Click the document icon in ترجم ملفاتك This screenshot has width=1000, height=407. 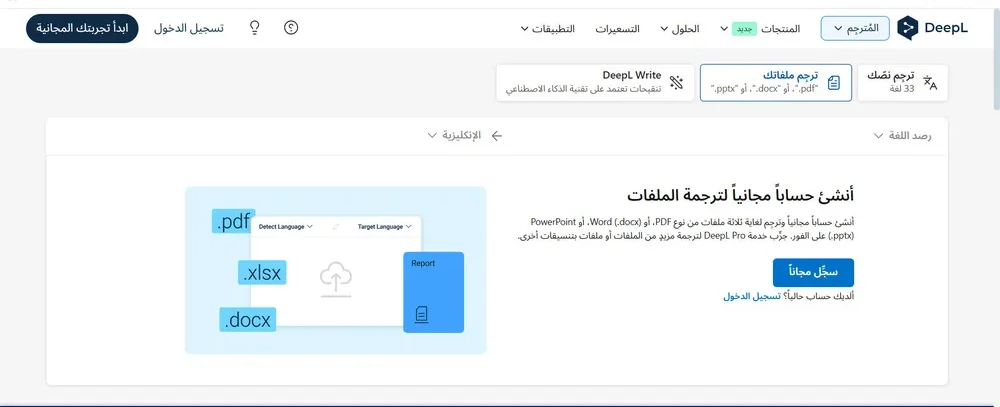[x=834, y=83]
